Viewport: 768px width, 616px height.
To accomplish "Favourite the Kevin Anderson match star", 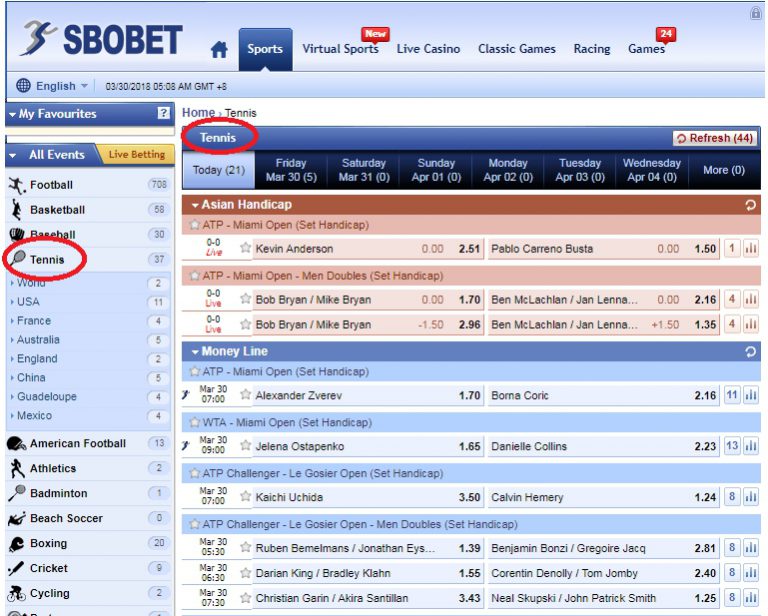I will (x=245, y=248).
